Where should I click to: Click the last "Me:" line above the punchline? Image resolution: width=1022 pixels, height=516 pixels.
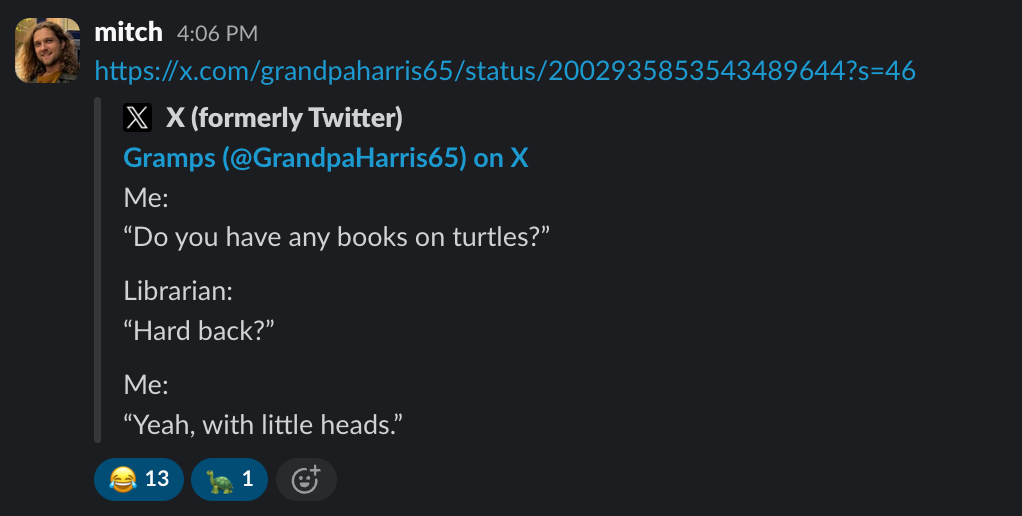pos(146,385)
